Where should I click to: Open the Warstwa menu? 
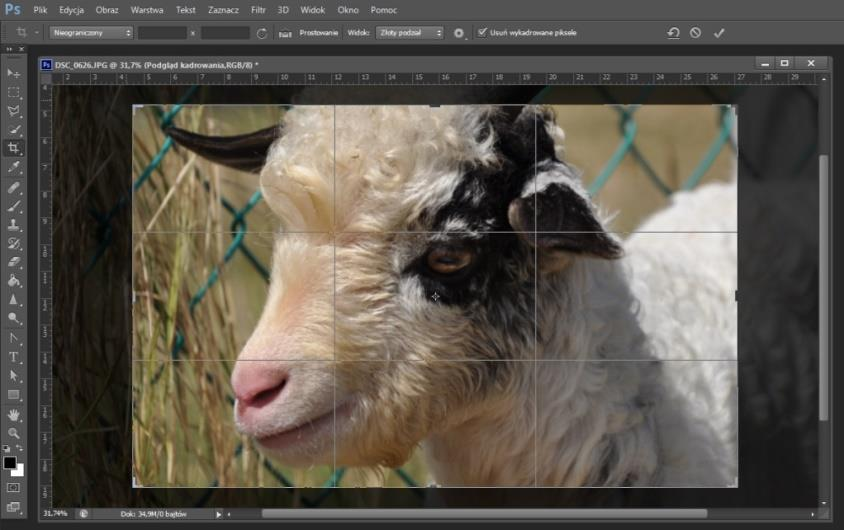click(x=146, y=9)
